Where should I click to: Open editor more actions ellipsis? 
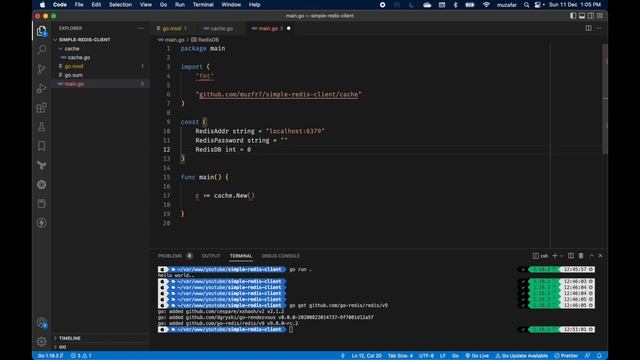coord(599,28)
